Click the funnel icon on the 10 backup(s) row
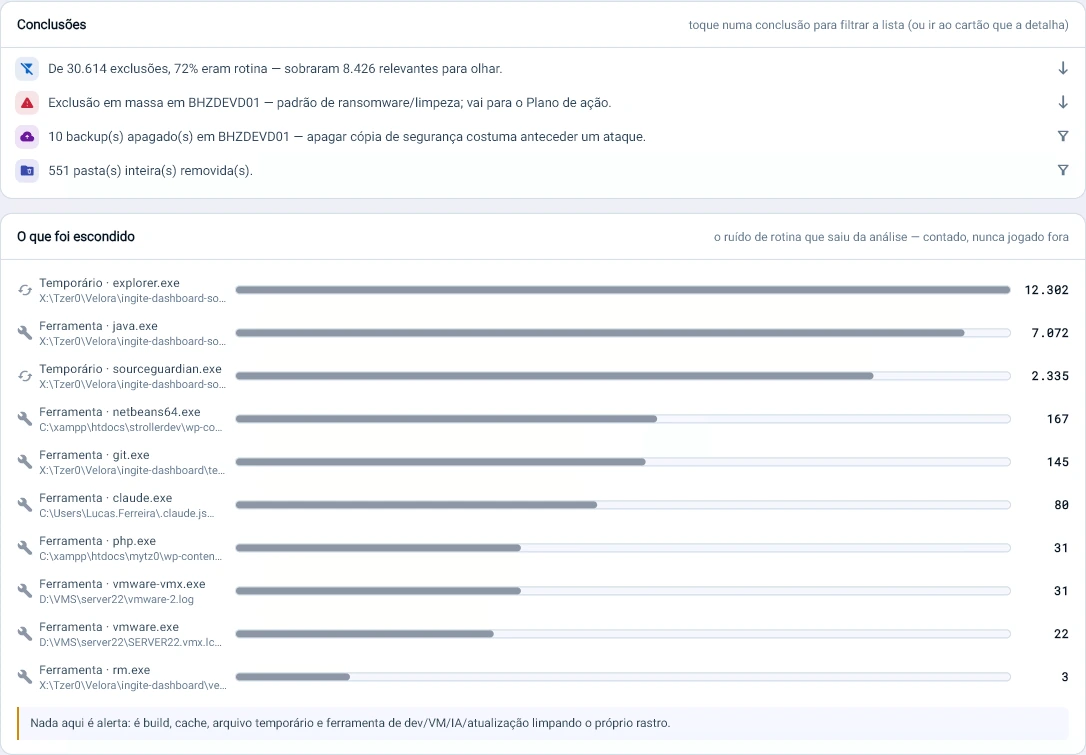 [x=1062, y=136]
